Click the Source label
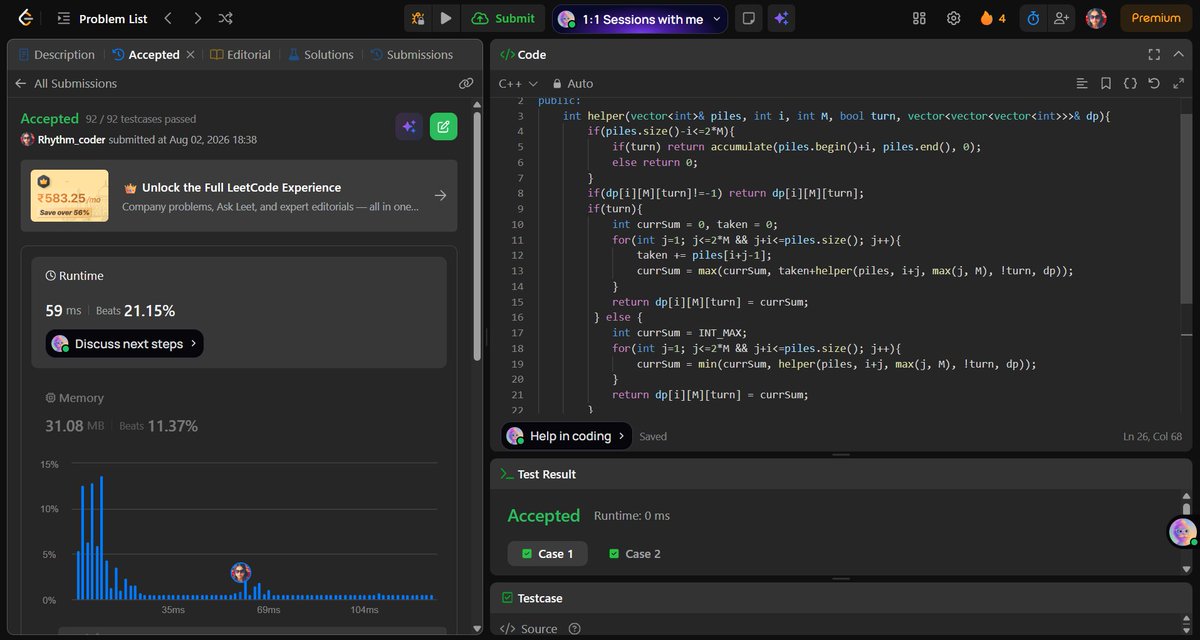The width and height of the screenshot is (1200, 640). [539, 629]
